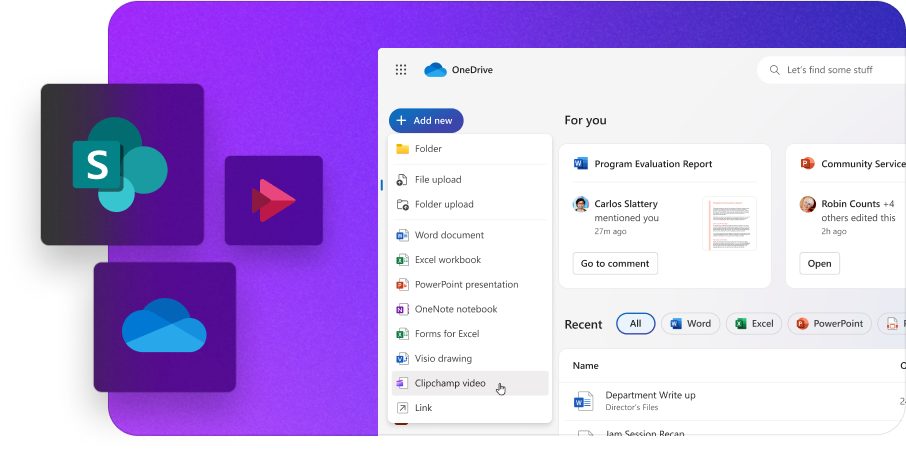Choose Clipchamp video option
906x453 pixels.
[470, 383]
